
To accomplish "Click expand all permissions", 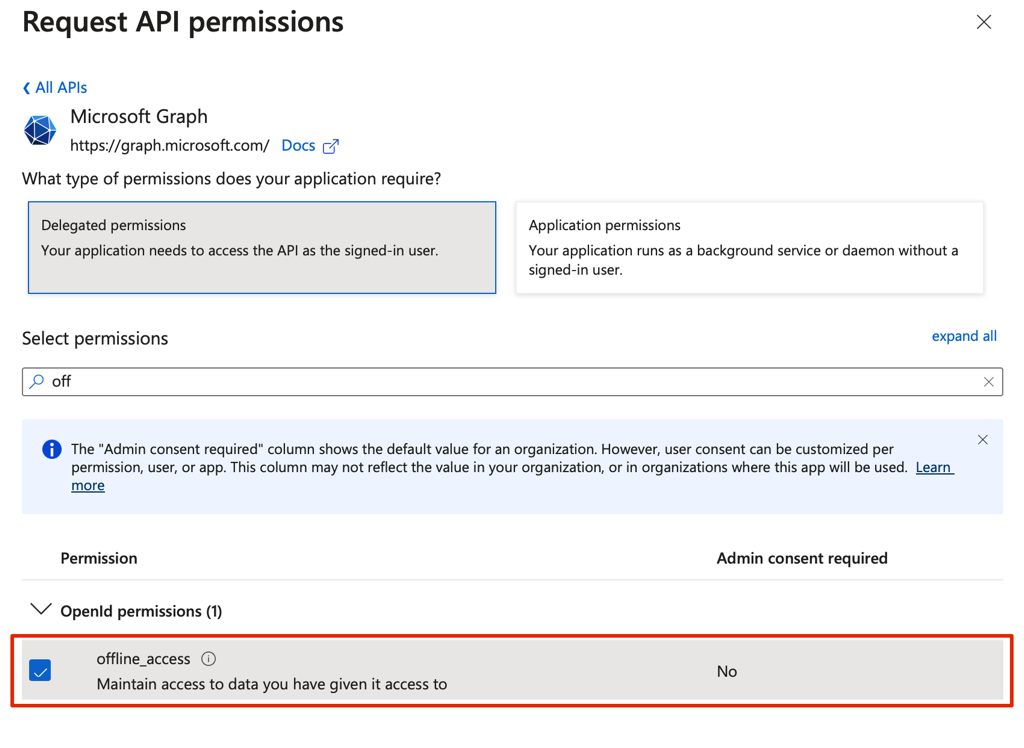I will point(964,336).
